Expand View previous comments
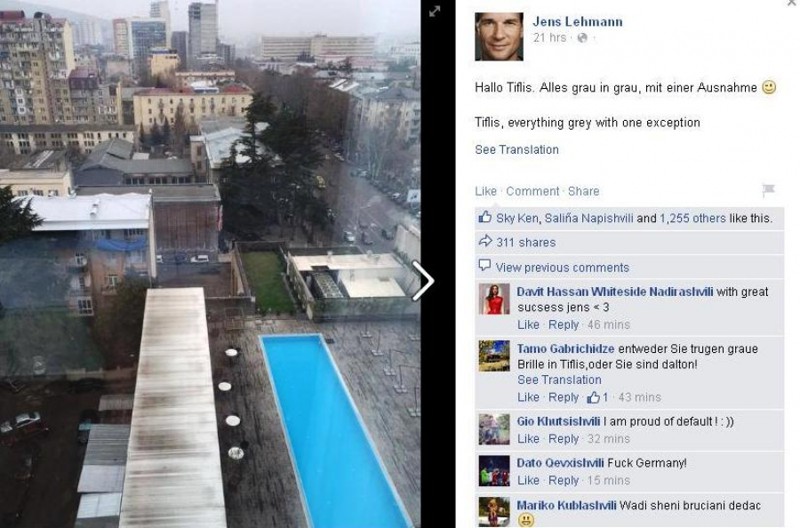Image resolution: width=800 pixels, height=528 pixels. click(562, 267)
